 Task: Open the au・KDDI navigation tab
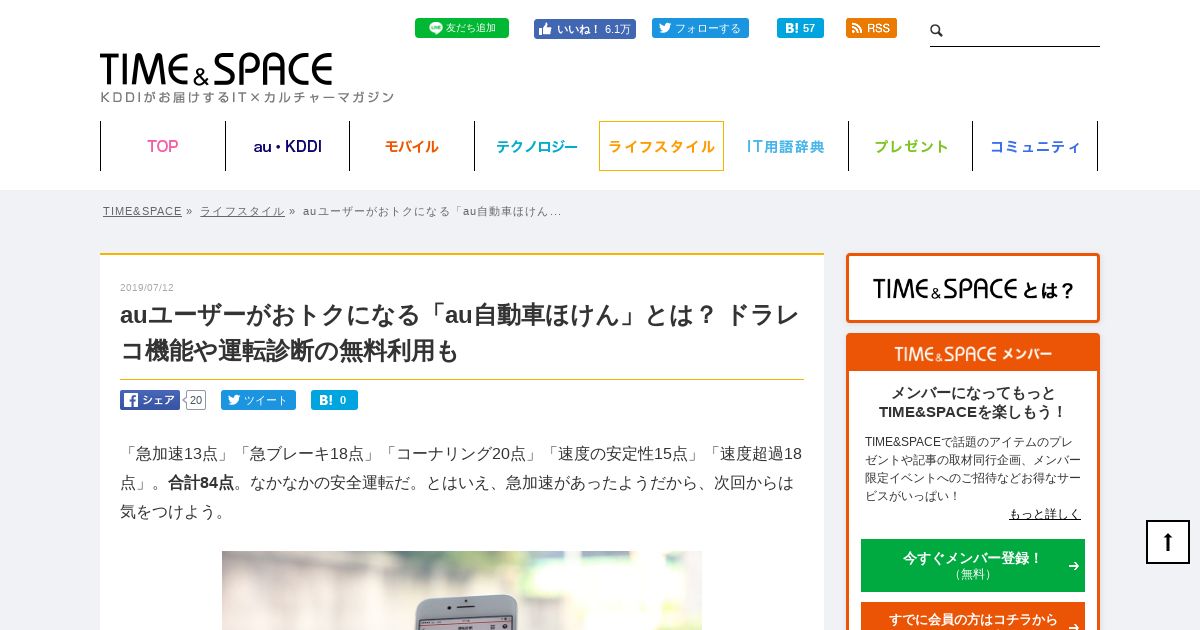(x=288, y=146)
